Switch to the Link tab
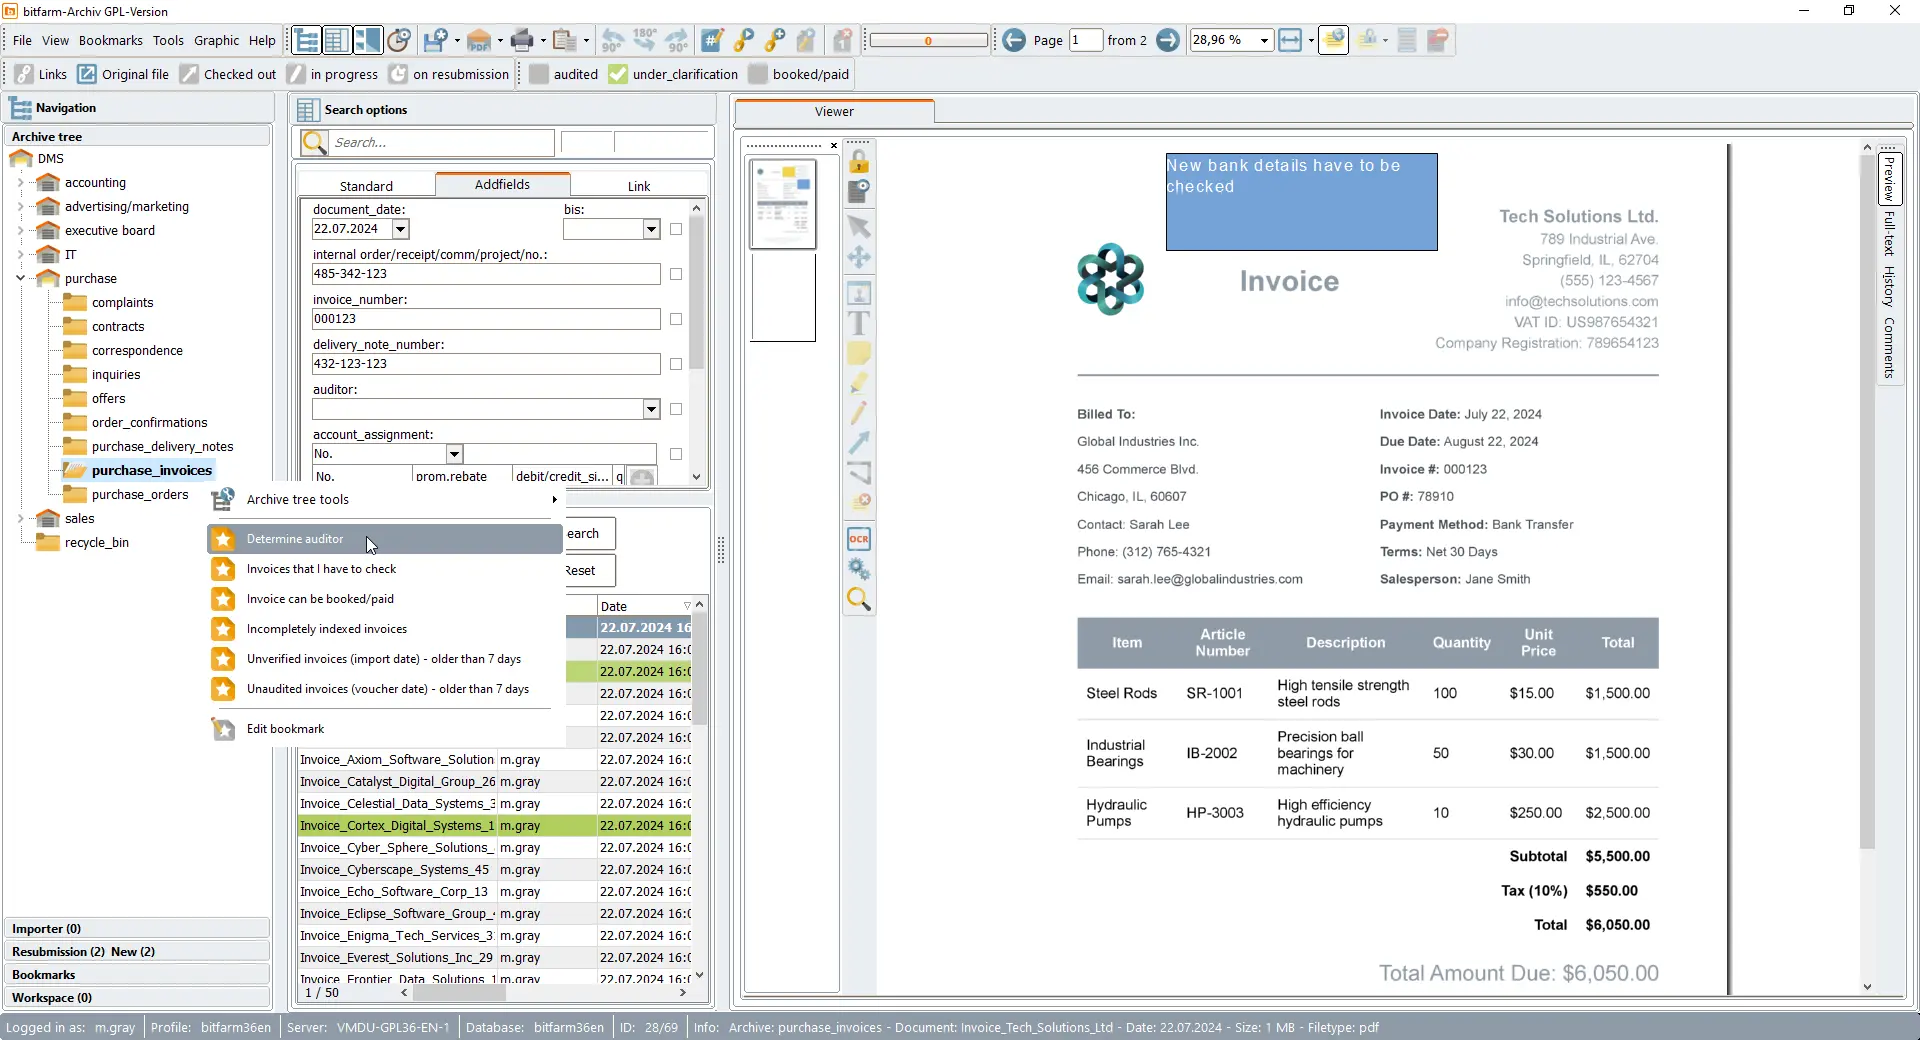Image resolution: width=1920 pixels, height=1040 pixels. [x=638, y=186]
